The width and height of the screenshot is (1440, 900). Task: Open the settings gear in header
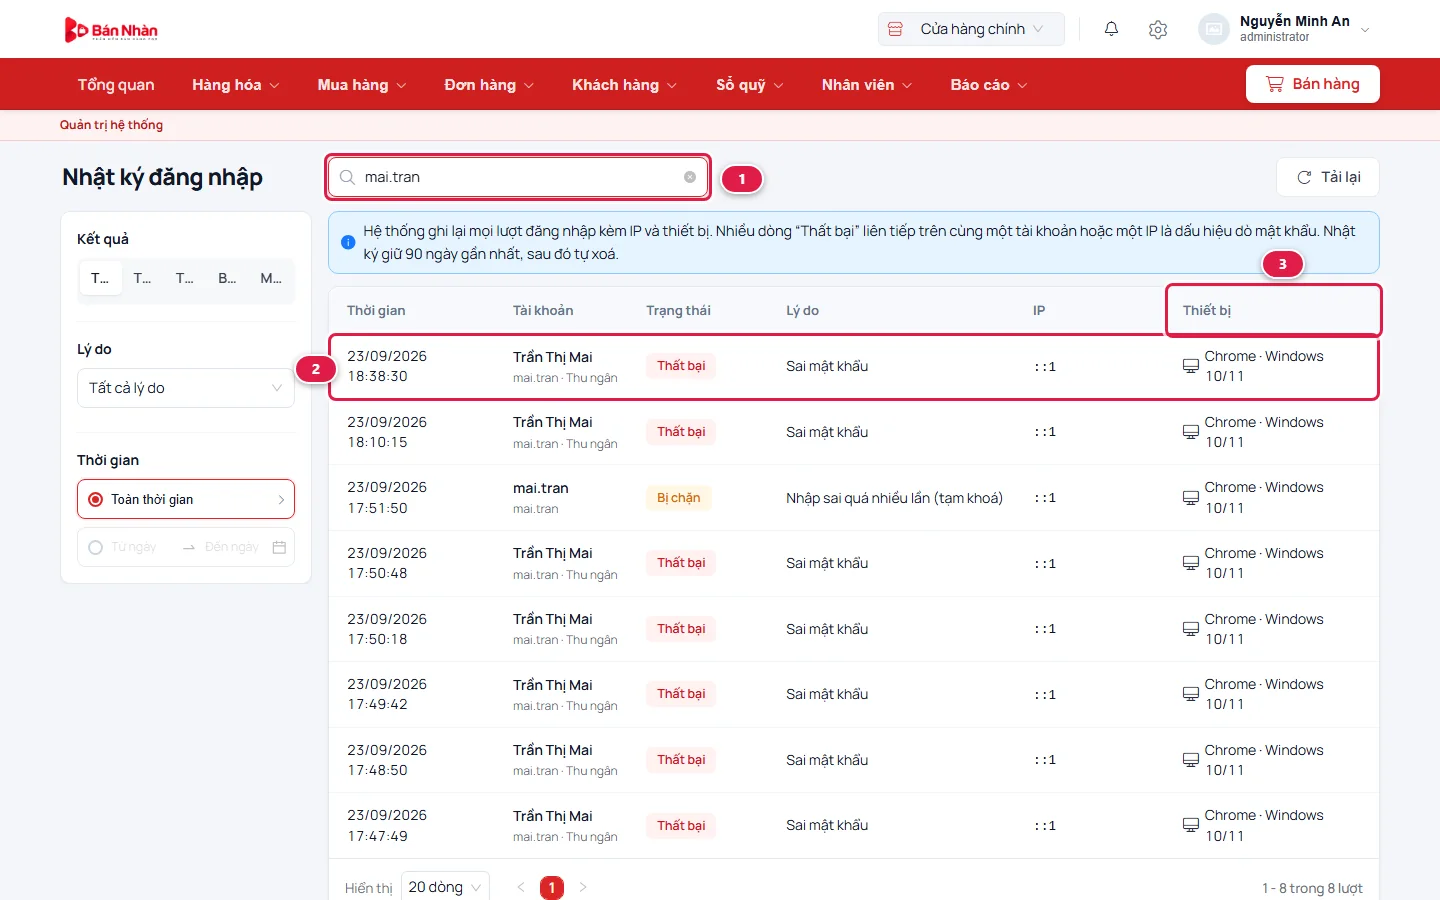tap(1158, 29)
